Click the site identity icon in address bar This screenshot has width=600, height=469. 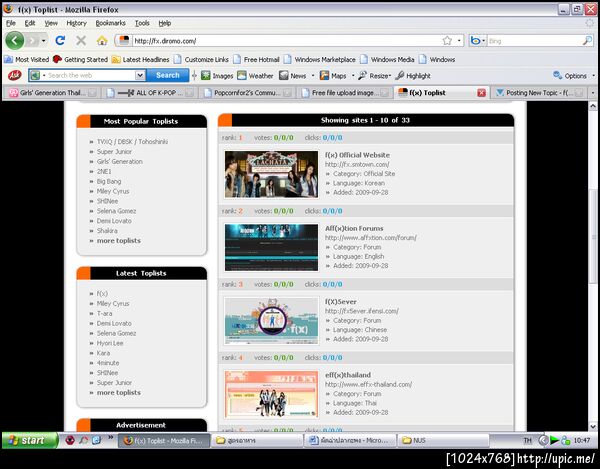[x=124, y=41]
